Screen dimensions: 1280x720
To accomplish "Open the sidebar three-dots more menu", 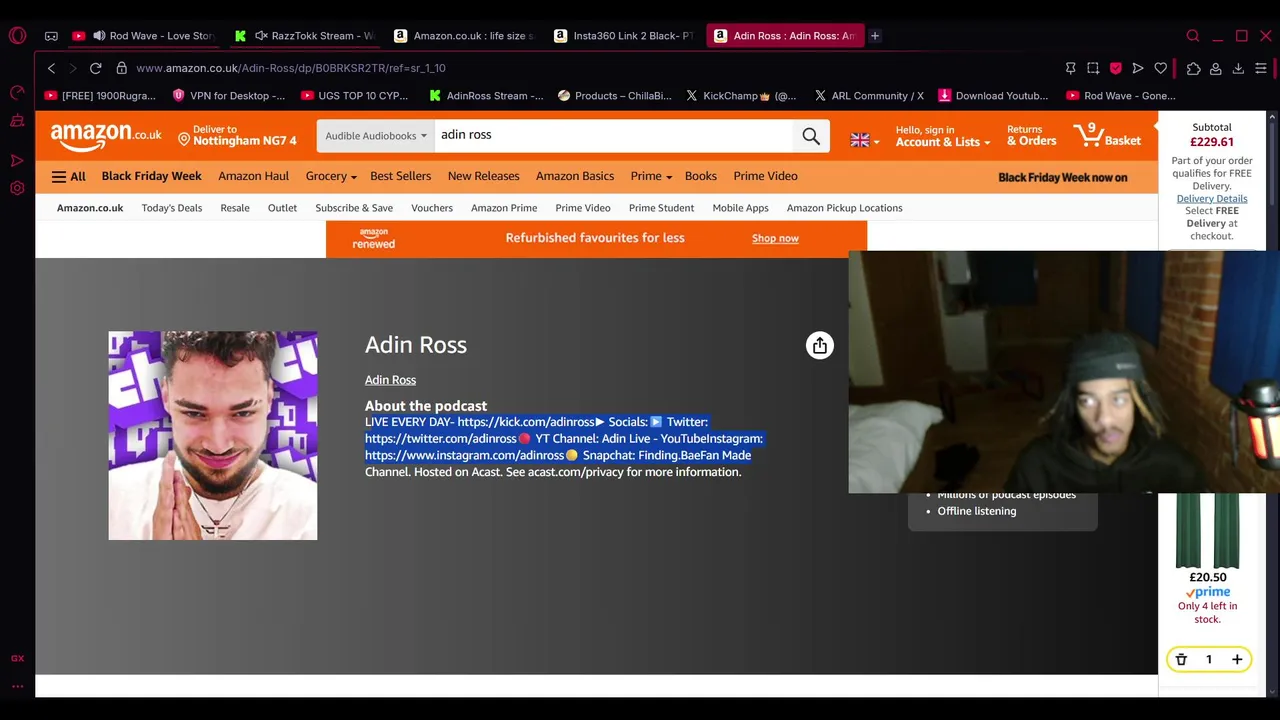I will (x=17, y=686).
